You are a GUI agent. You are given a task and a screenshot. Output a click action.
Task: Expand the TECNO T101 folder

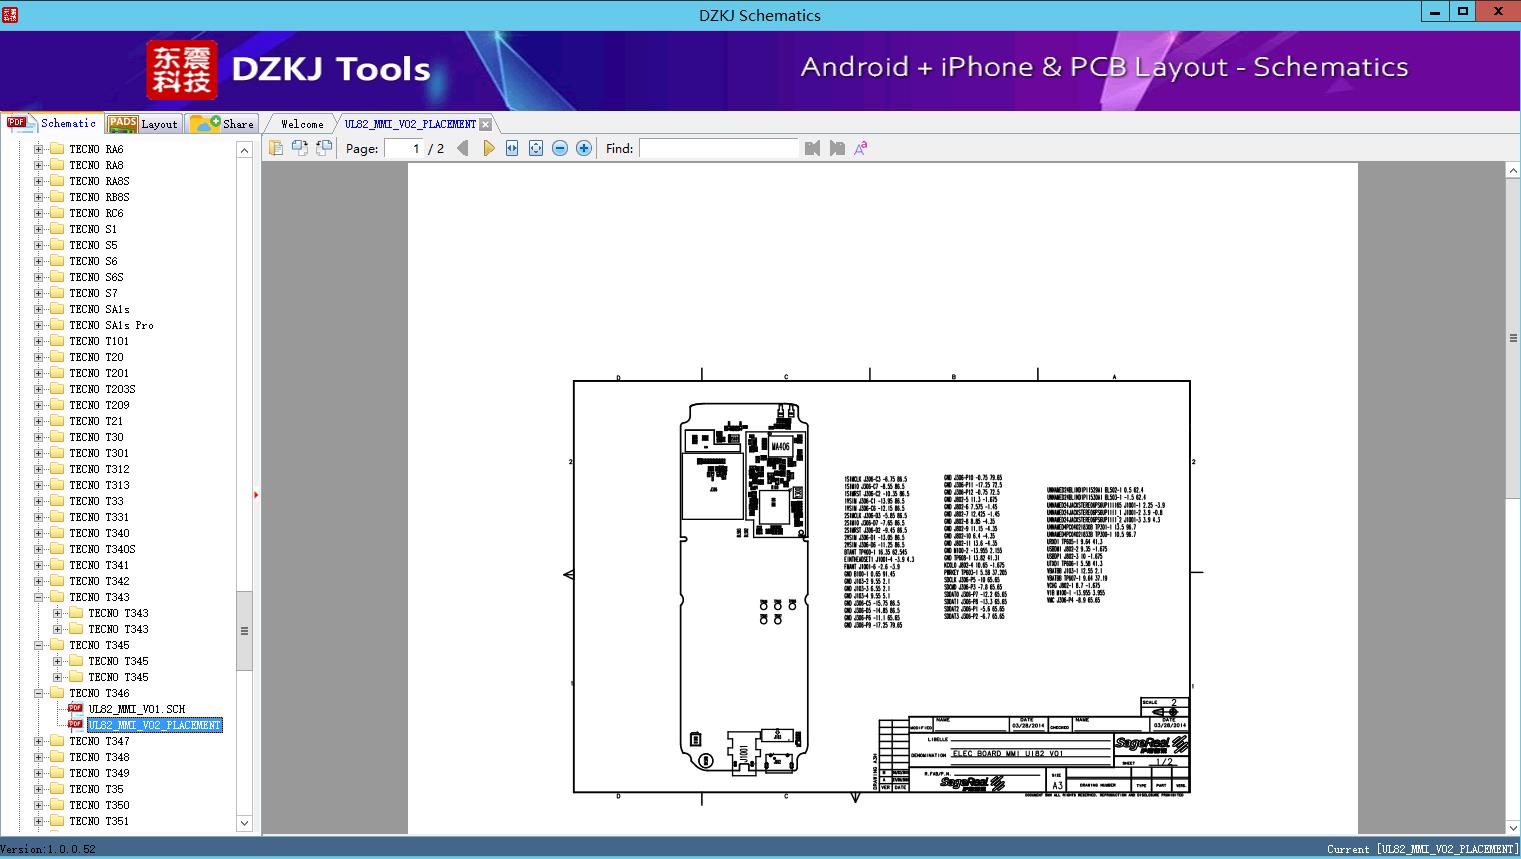39,341
